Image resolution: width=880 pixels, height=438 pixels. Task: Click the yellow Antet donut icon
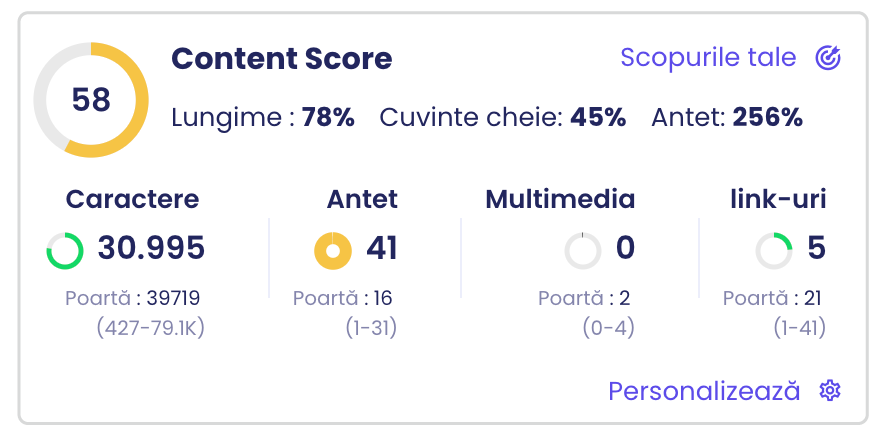333,250
